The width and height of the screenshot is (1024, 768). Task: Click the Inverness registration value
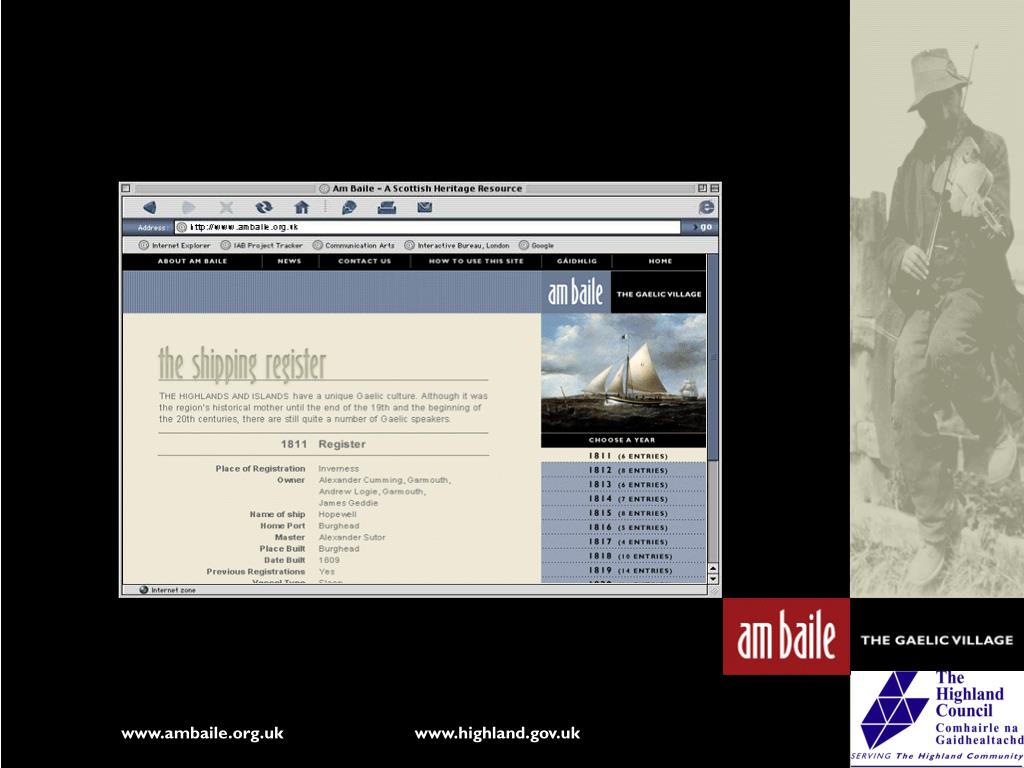(338, 469)
